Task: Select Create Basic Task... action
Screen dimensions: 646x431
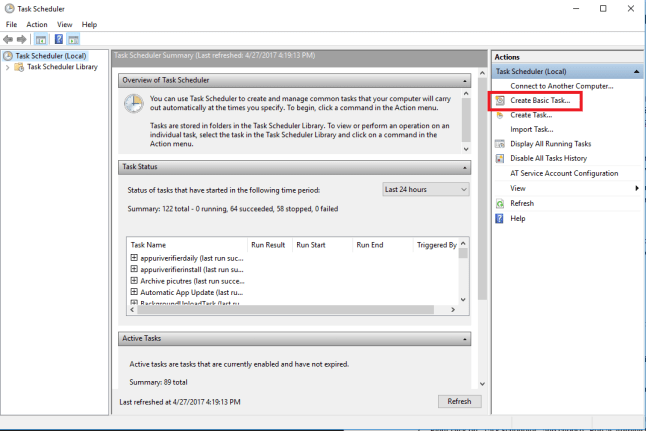Action: pyautogui.click(x=540, y=101)
